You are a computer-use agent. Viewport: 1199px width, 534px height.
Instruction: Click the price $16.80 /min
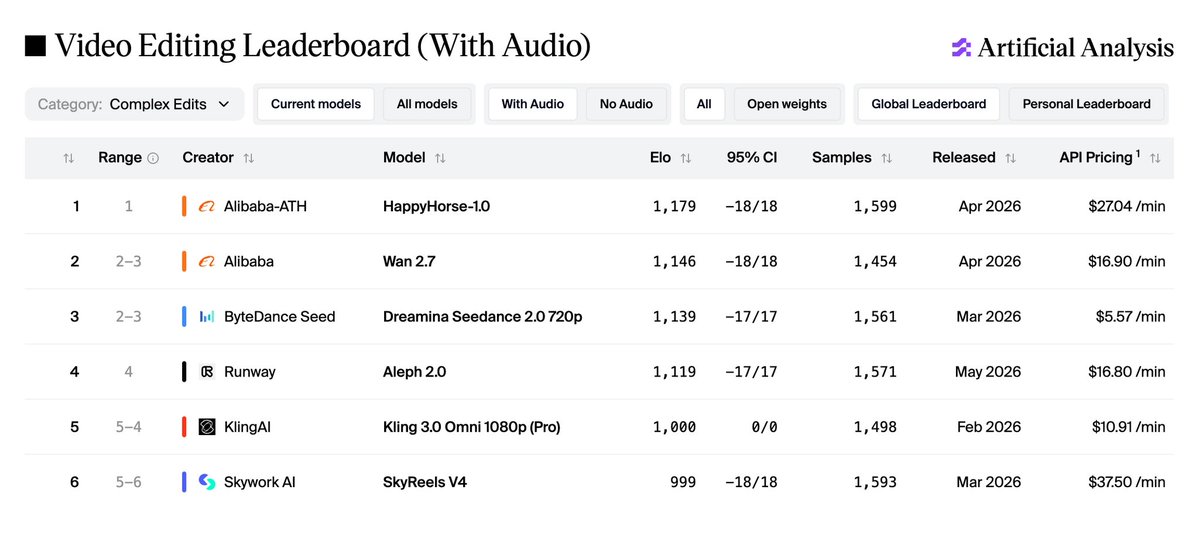(x=1127, y=372)
